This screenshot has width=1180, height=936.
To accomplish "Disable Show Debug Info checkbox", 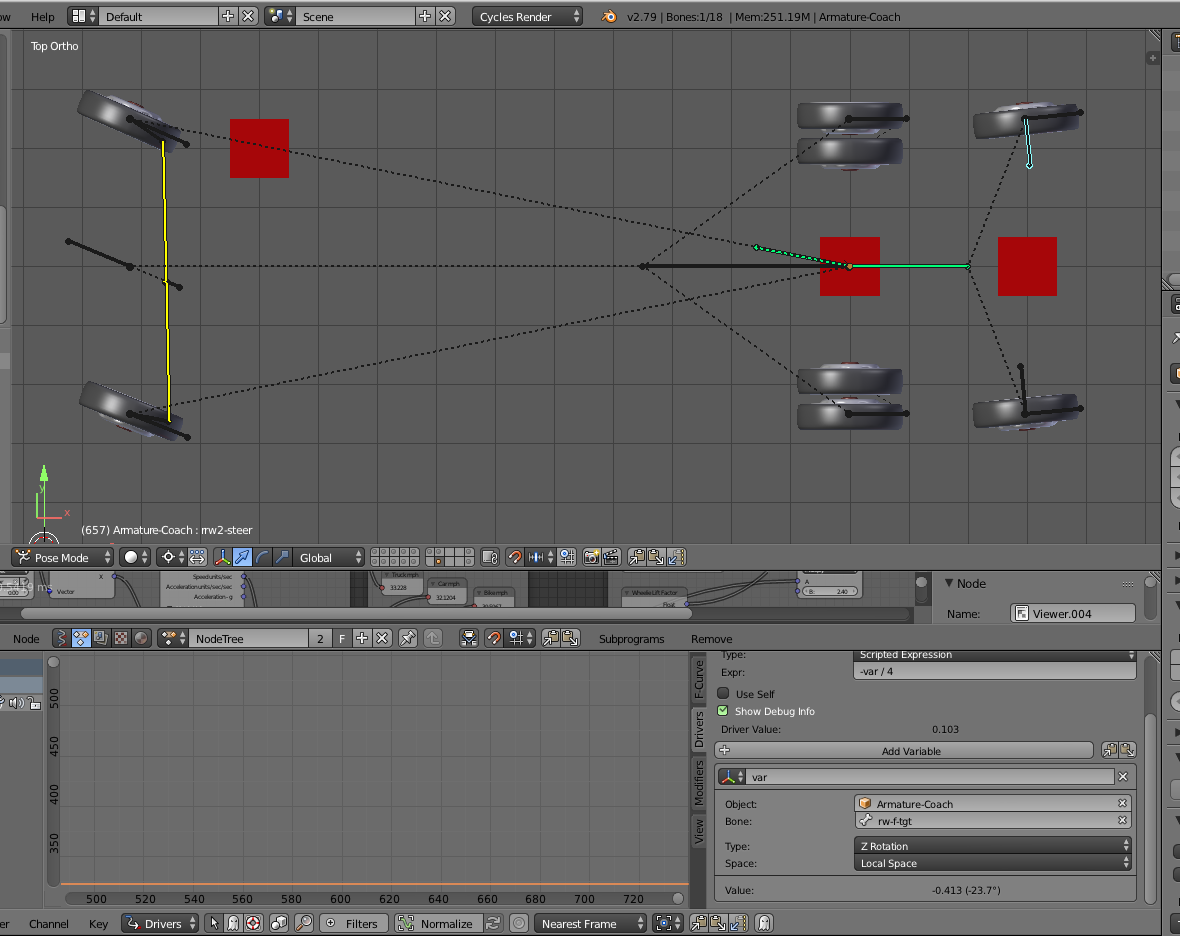I will [723, 711].
